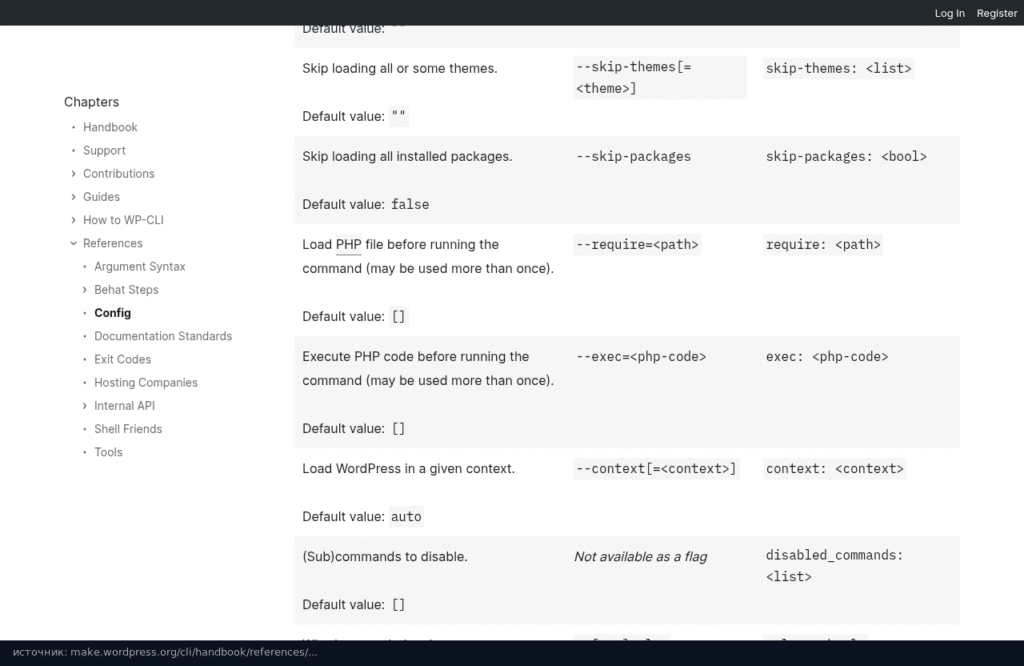Click (Sub)commands to disable text

[385, 557]
